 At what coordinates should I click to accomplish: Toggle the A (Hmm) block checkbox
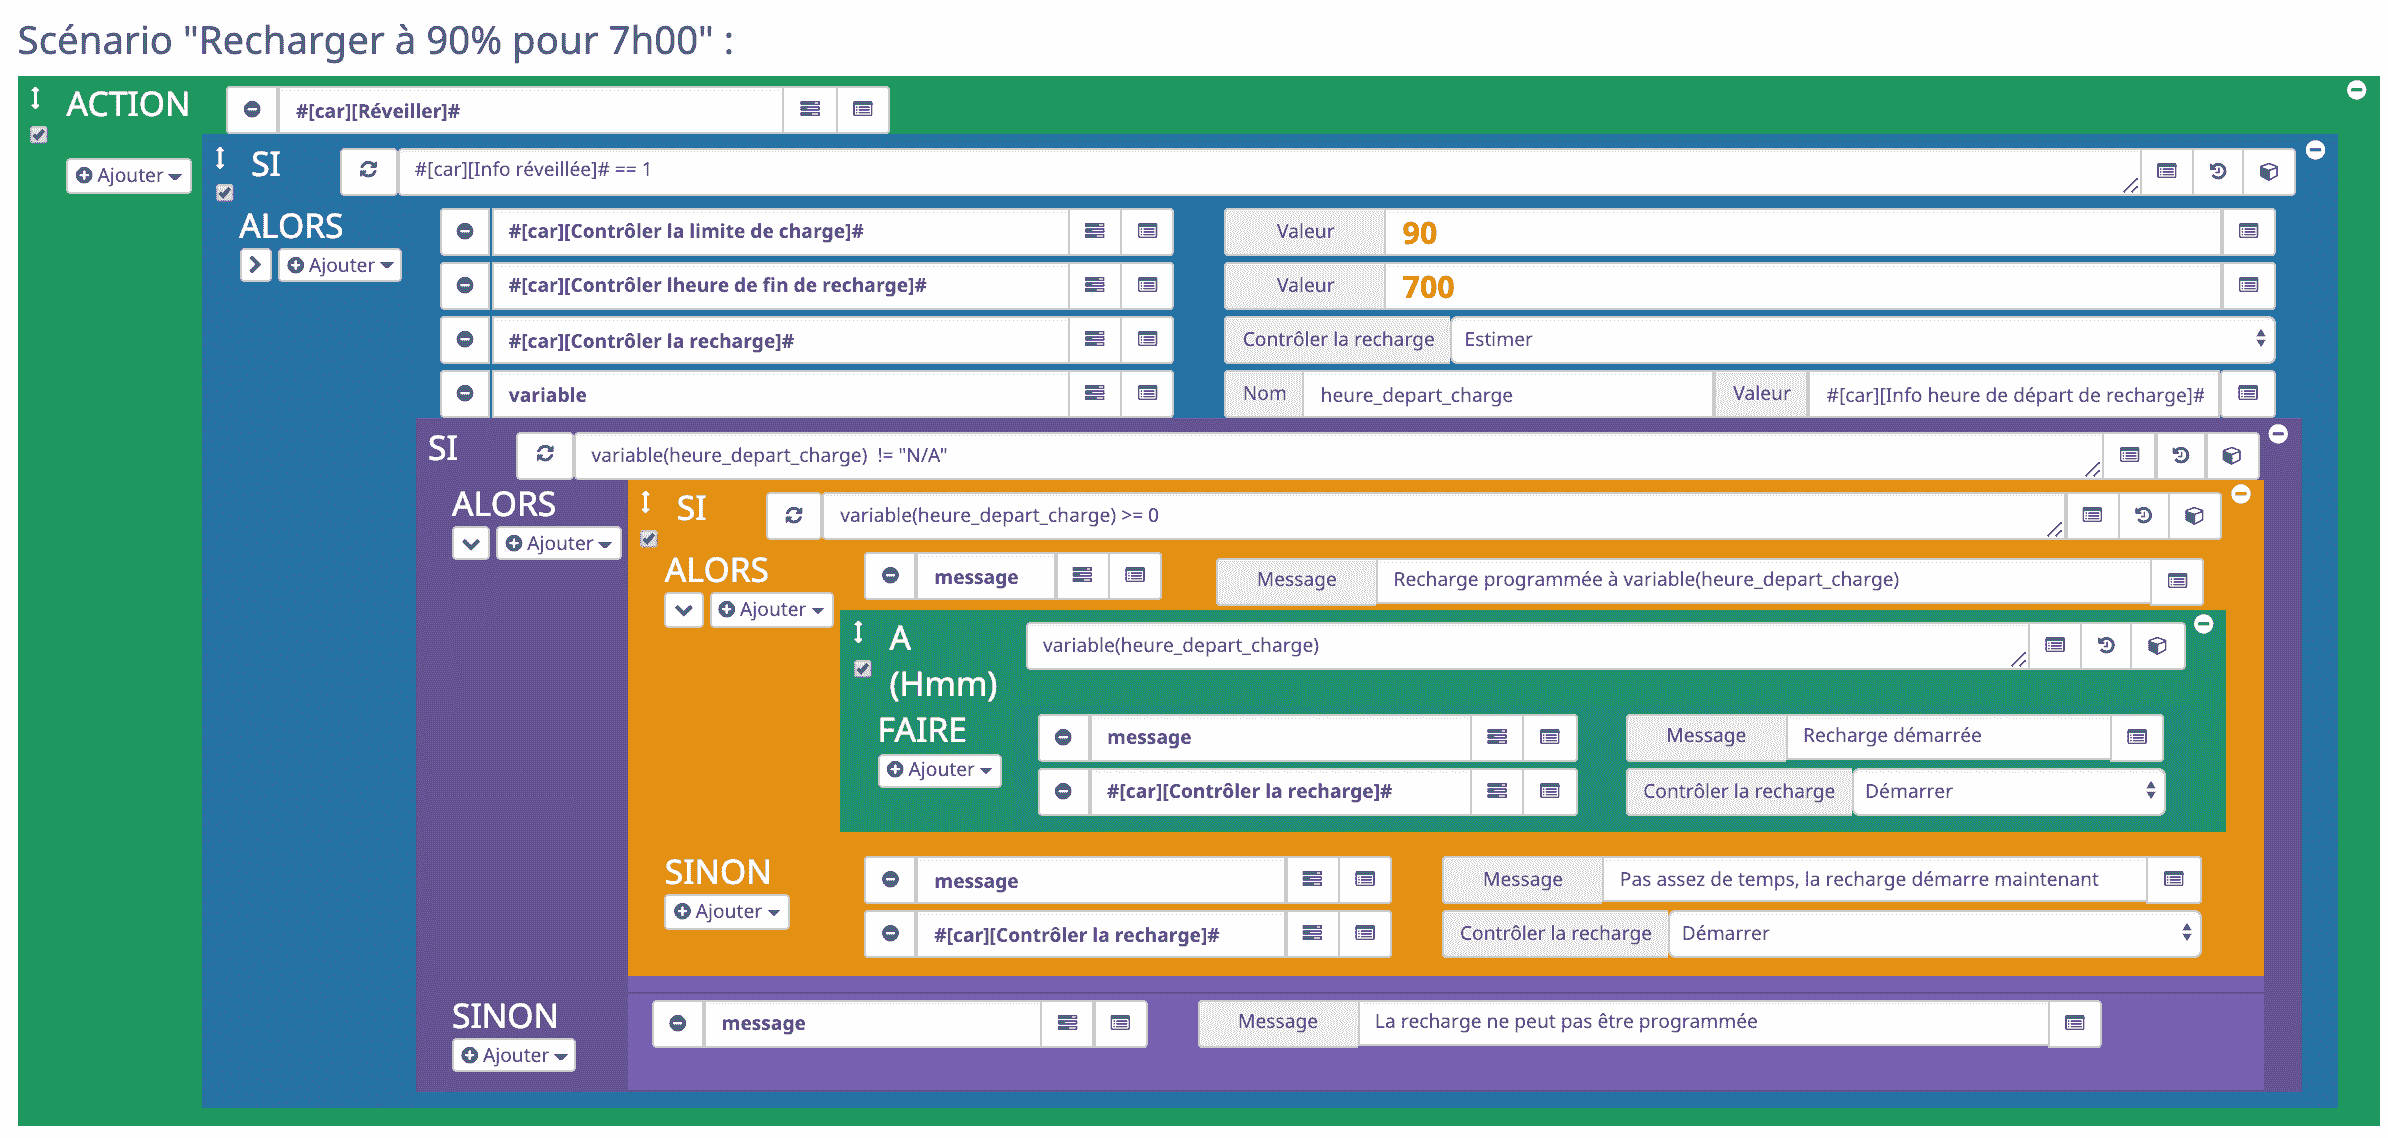pos(863,668)
